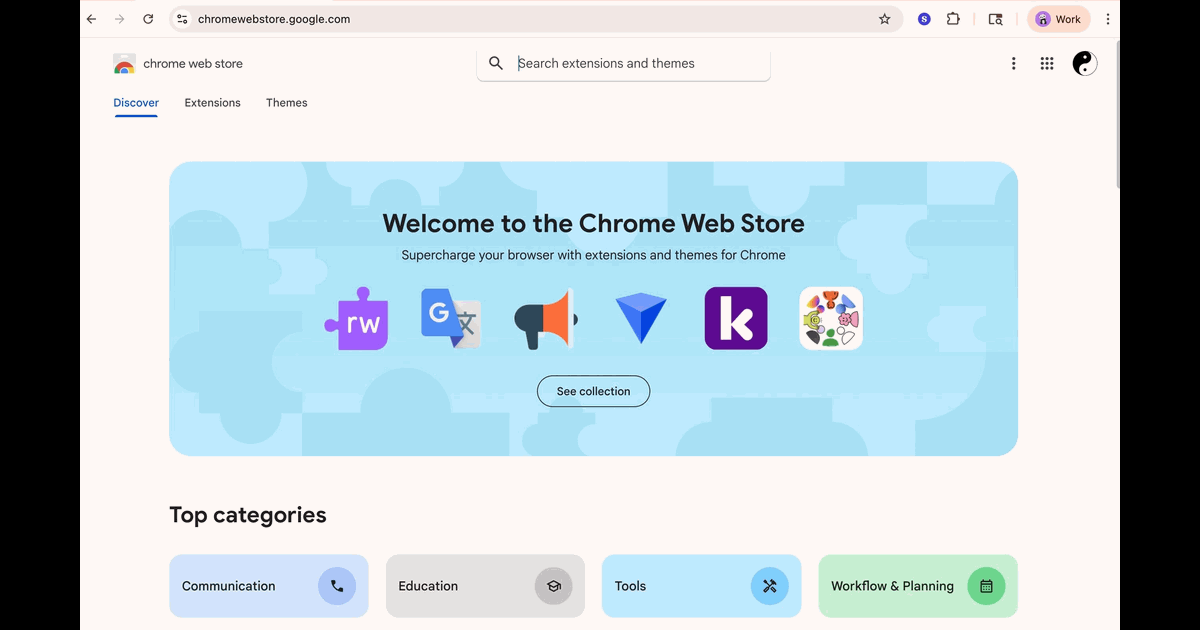Click the browser back arrow
Image resolution: width=1200 pixels, height=630 pixels.
(x=91, y=19)
